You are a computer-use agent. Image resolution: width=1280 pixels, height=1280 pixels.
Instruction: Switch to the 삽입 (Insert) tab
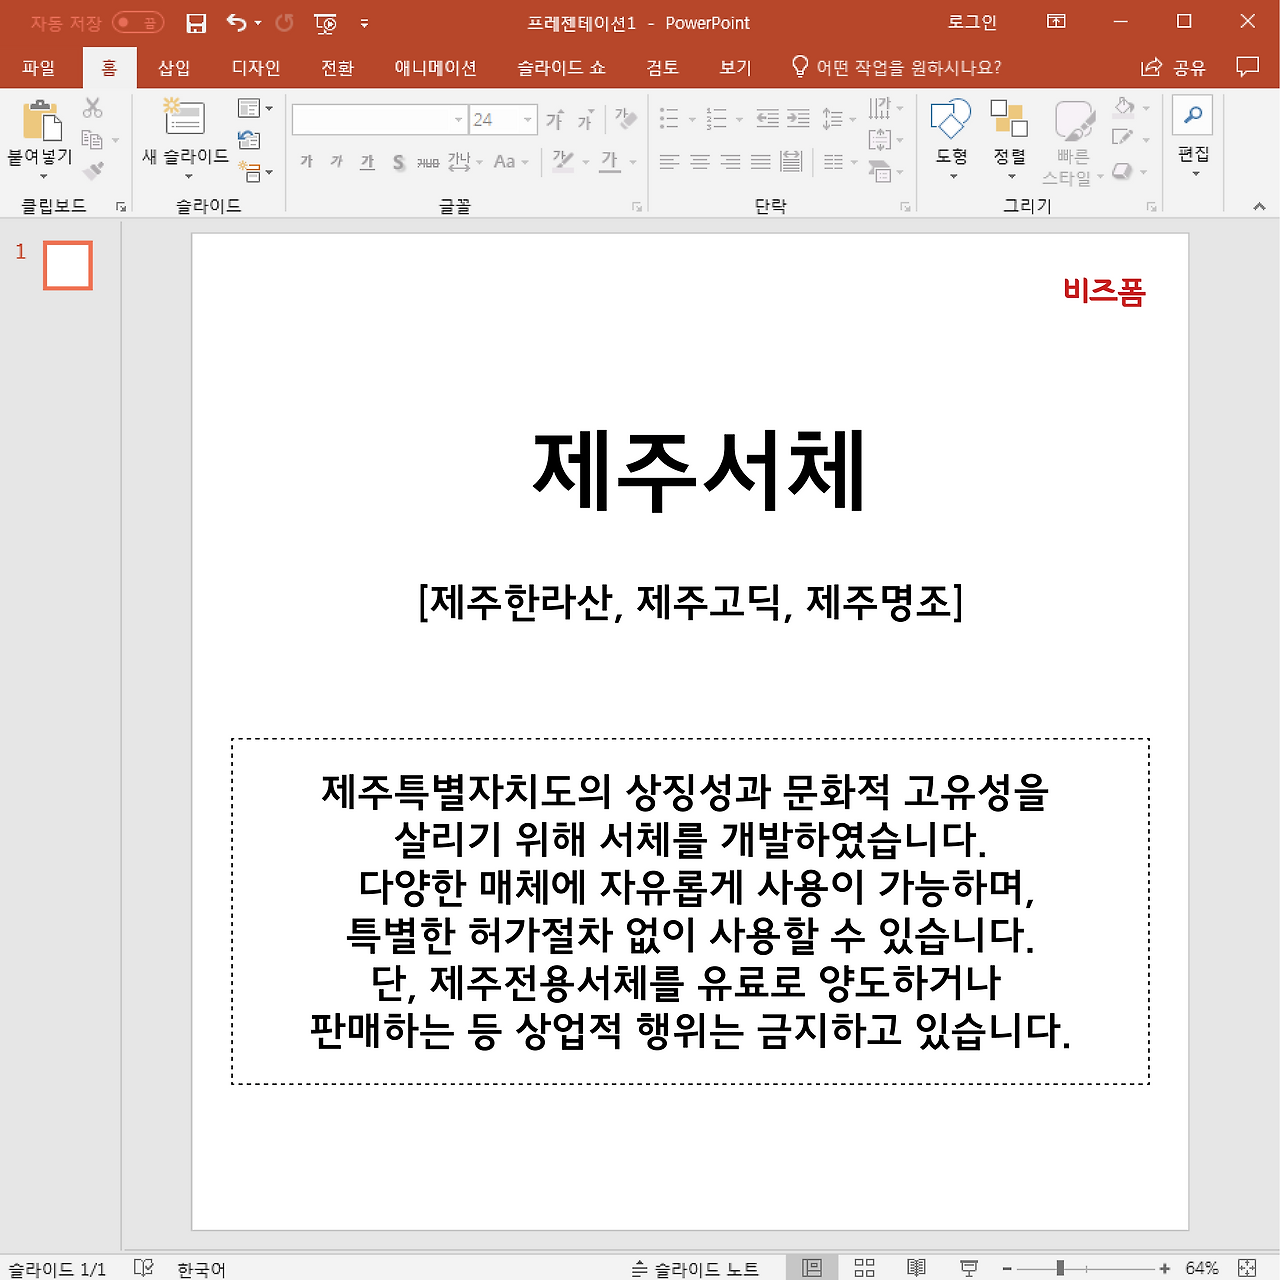tap(172, 67)
